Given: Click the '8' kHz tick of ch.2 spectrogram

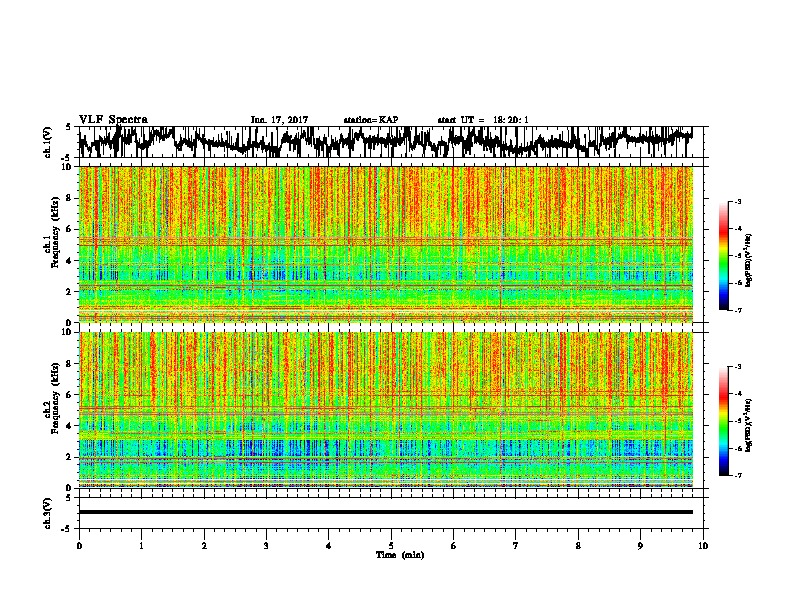Looking at the screenshot, I should click(69, 364).
